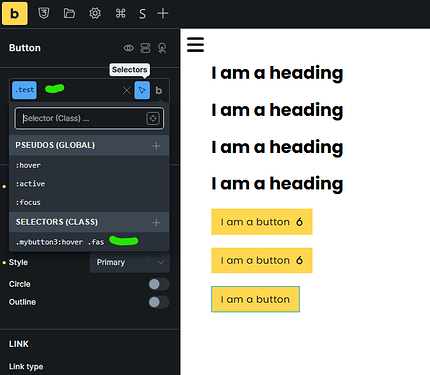The image size is (430, 375).
Task: Click the pin/badge icon beside Button title
Action: [162, 48]
